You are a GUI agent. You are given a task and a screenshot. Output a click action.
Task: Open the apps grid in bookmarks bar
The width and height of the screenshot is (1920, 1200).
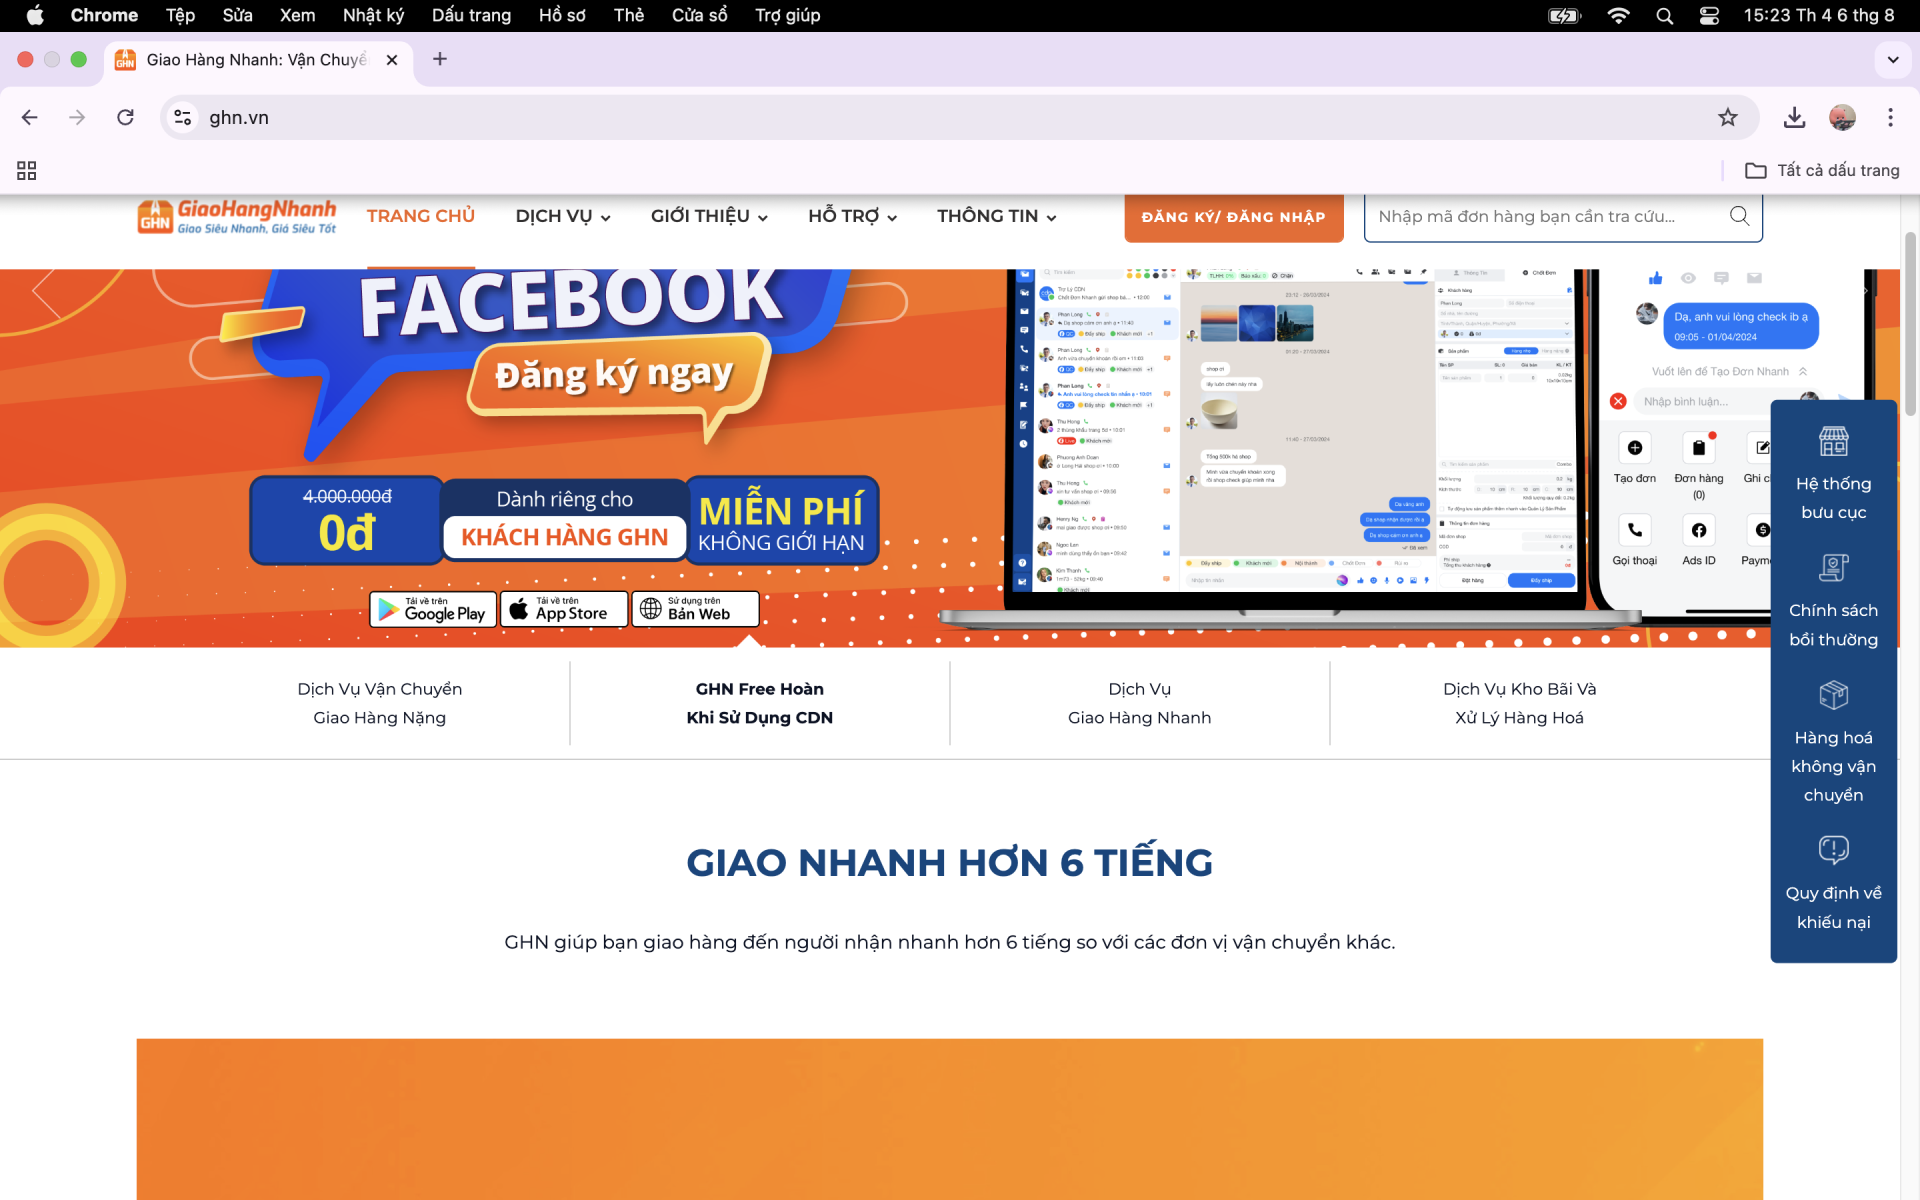[x=27, y=171]
